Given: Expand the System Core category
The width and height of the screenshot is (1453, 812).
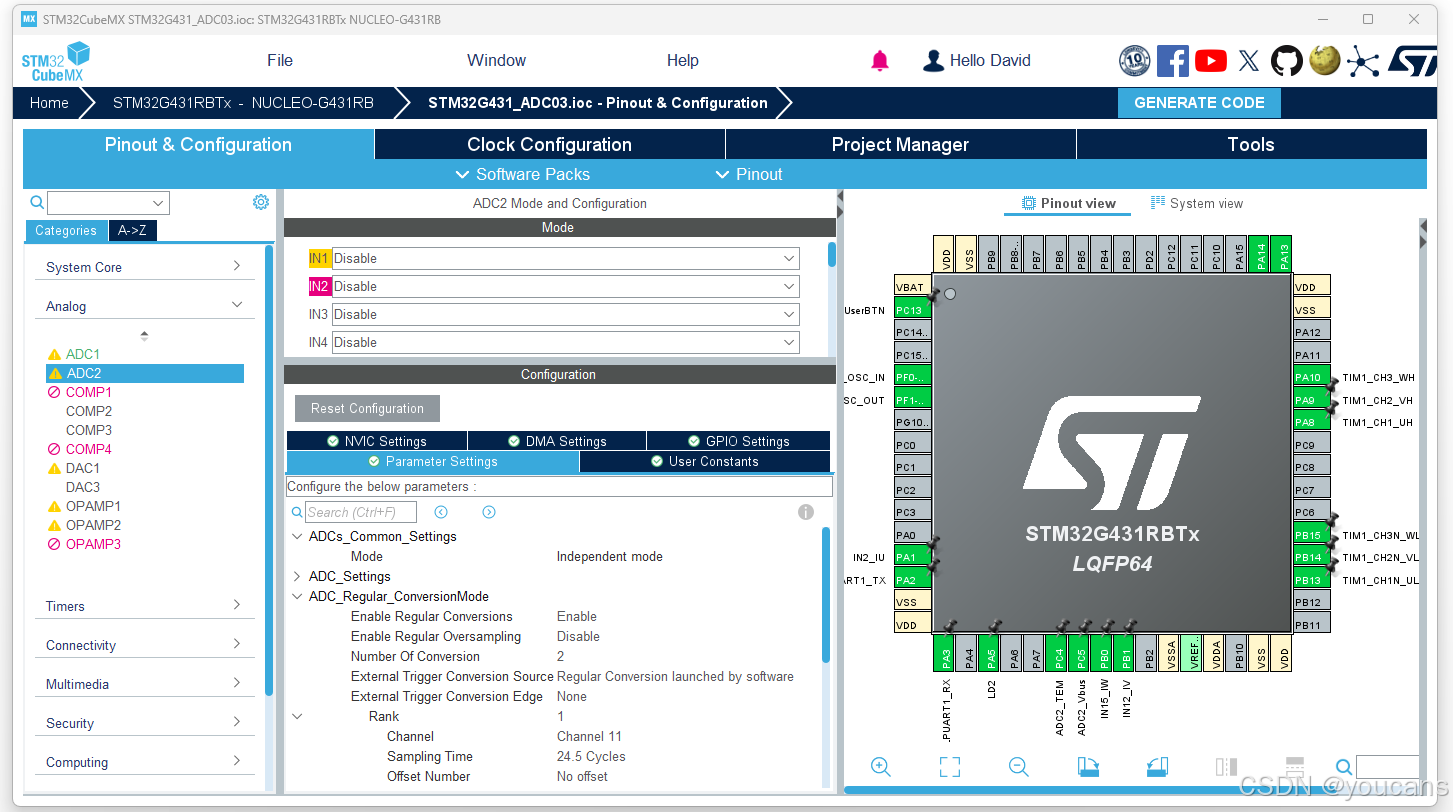Looking at the screenshot, I should [x=144, y=267].
